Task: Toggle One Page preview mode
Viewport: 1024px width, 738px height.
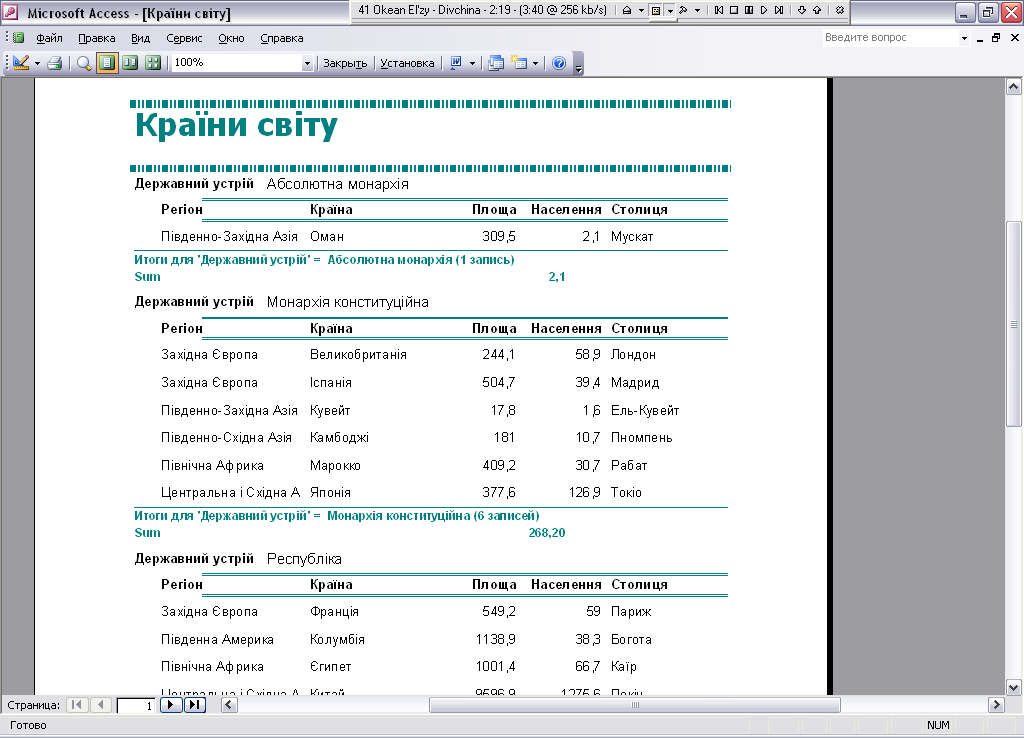Action: [107, 63]
